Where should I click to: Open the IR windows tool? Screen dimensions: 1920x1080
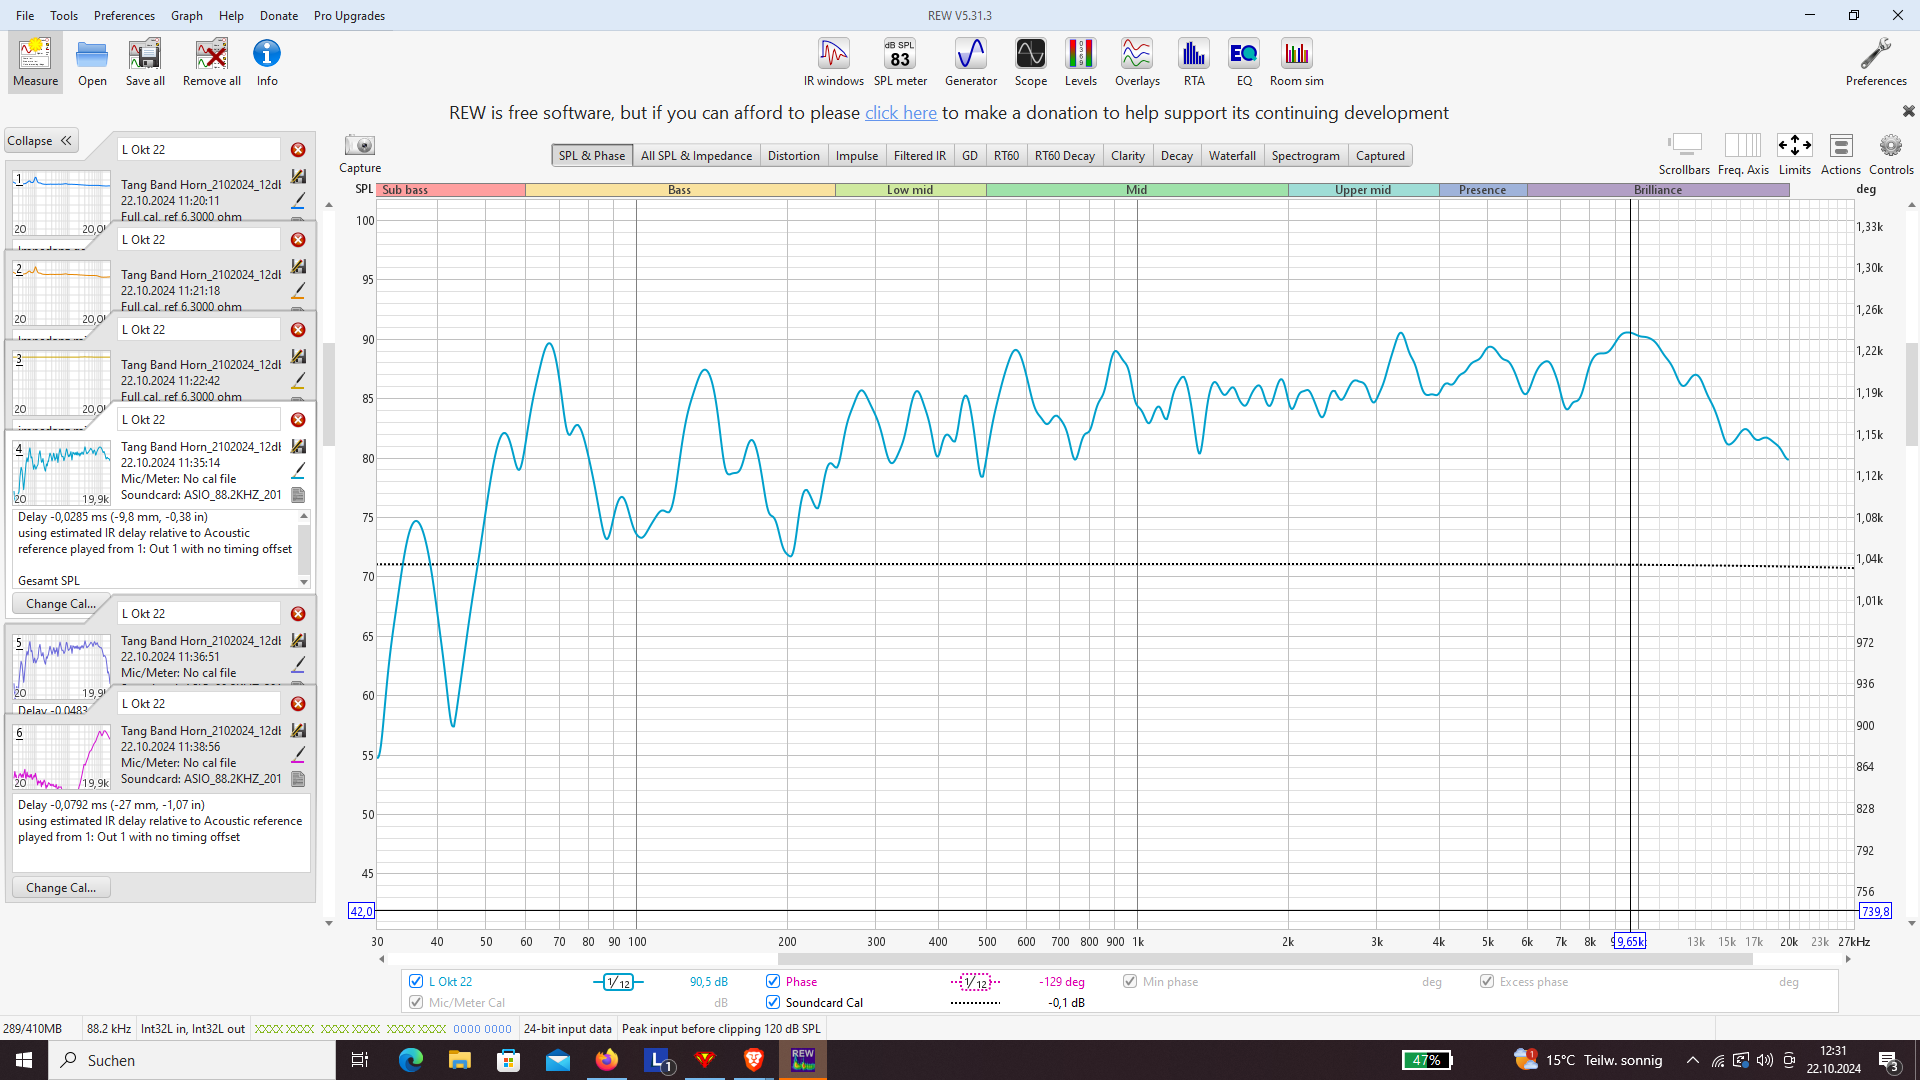point(834,62)
